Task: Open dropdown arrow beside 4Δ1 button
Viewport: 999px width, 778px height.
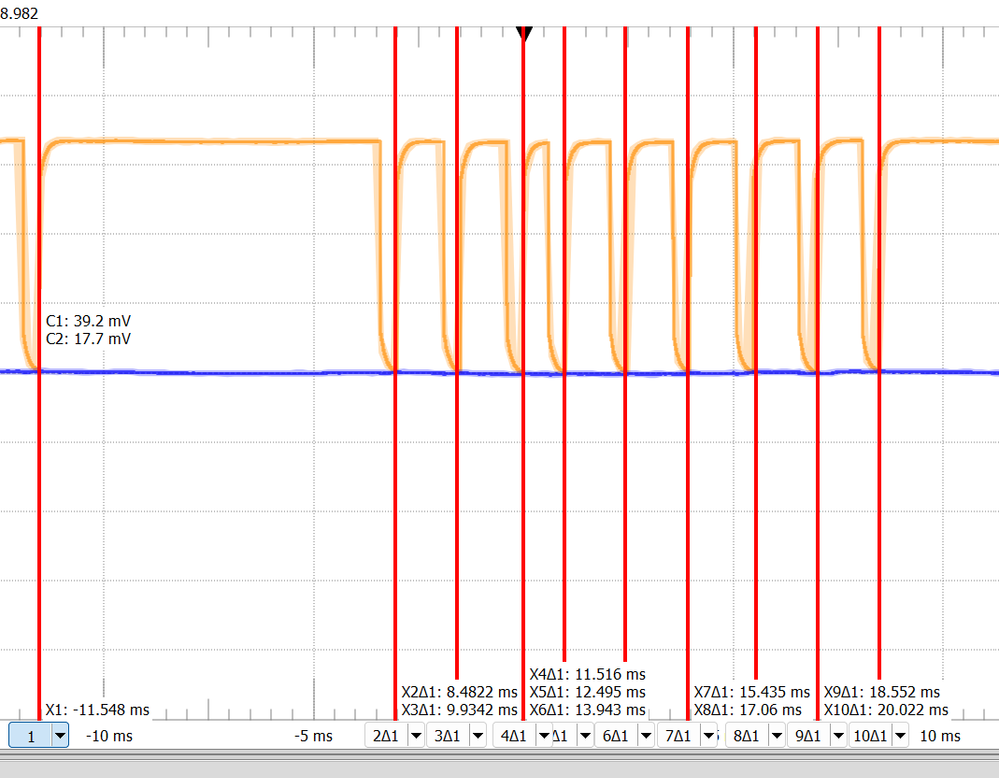Action: click(544, 736)
